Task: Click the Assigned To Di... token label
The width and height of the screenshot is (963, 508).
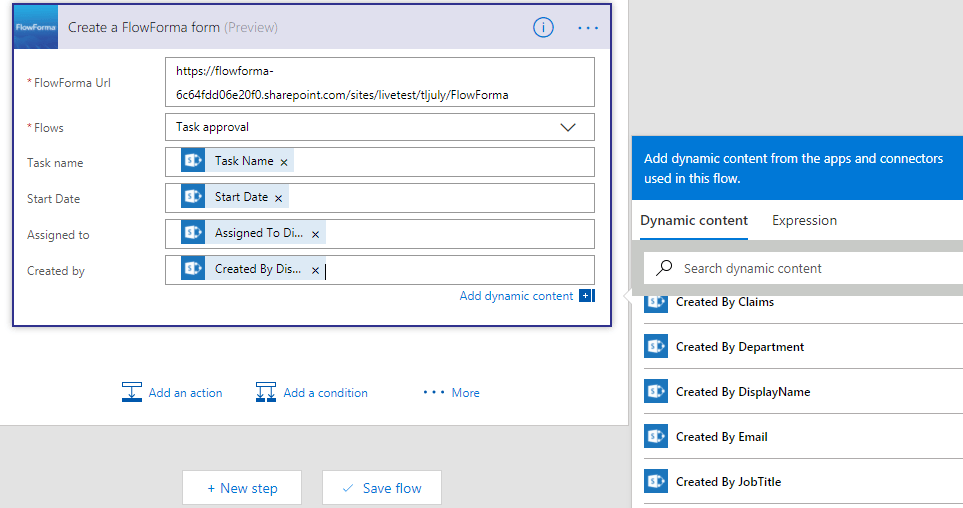Action: click(x=259, y=233)
